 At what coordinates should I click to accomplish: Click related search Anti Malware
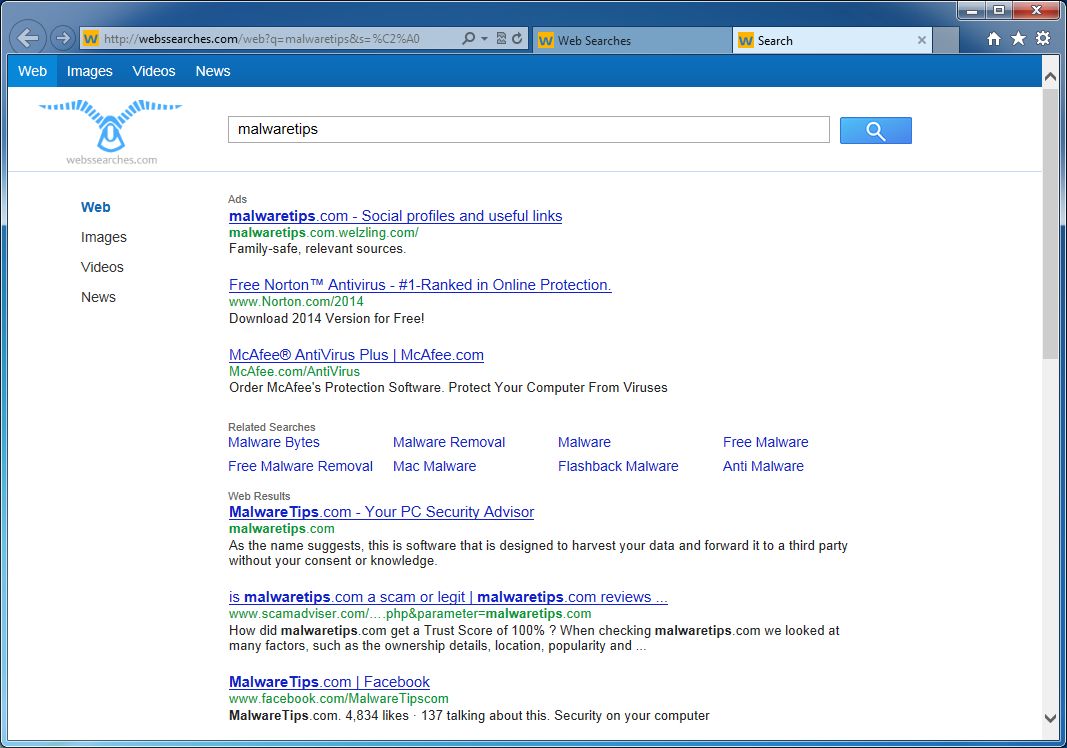pos(763,466)
